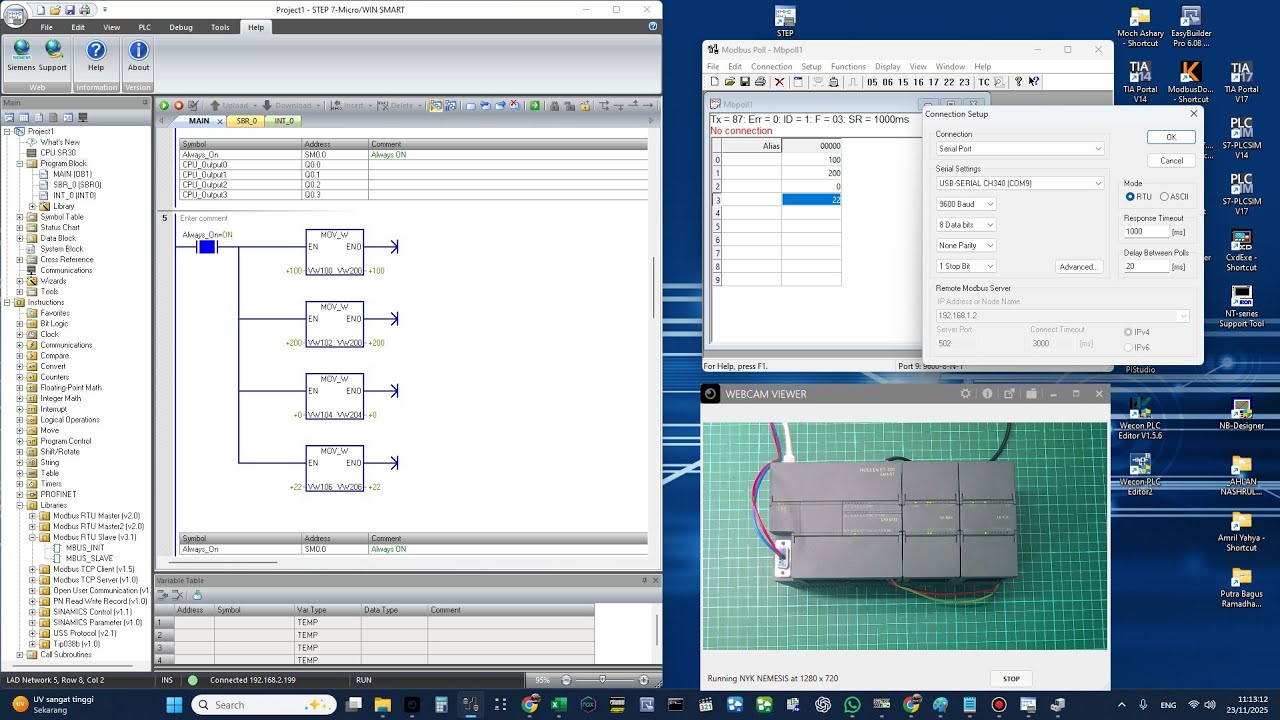The image size is (1280, 720).
Task: Open webcam viewer settings gear icon
Action: pos(965,394)
